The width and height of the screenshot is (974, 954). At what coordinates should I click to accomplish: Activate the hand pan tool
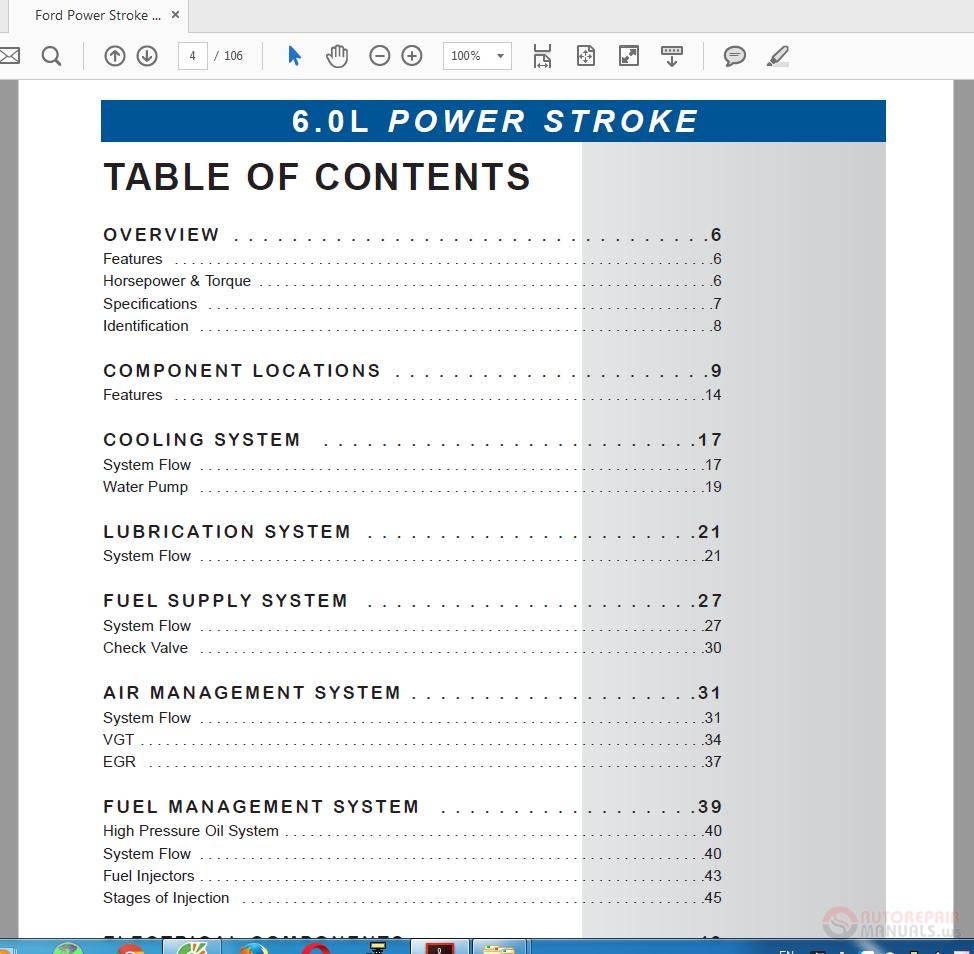[x=337, y=56]
